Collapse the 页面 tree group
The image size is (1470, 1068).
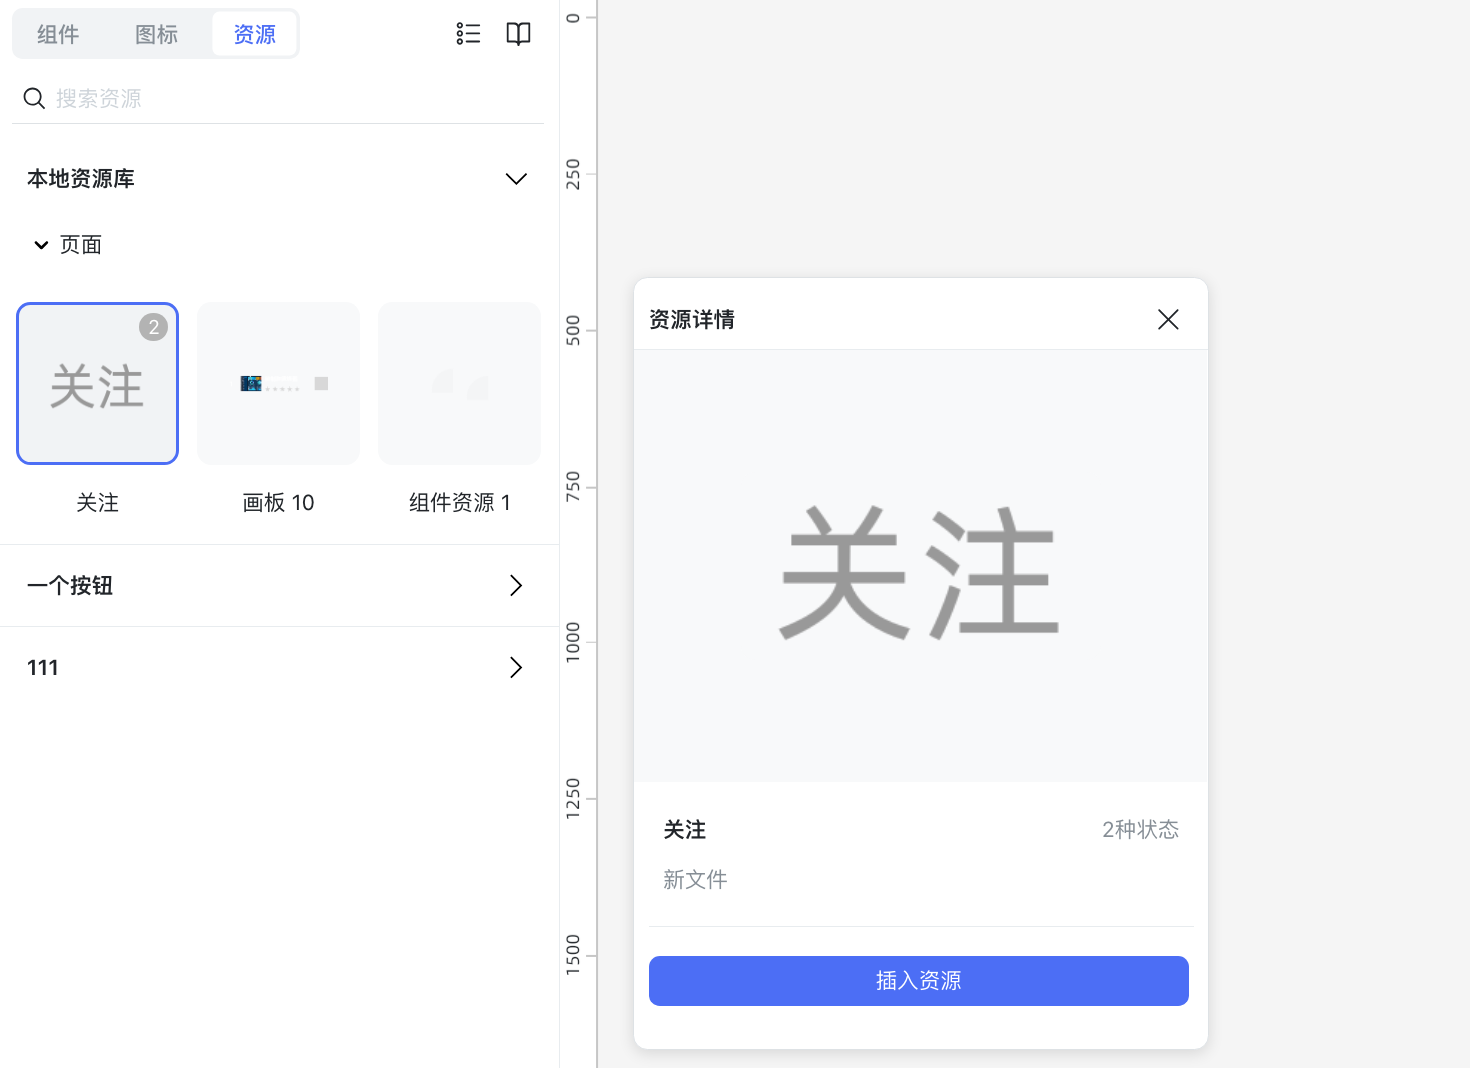[x=41, y=245]
